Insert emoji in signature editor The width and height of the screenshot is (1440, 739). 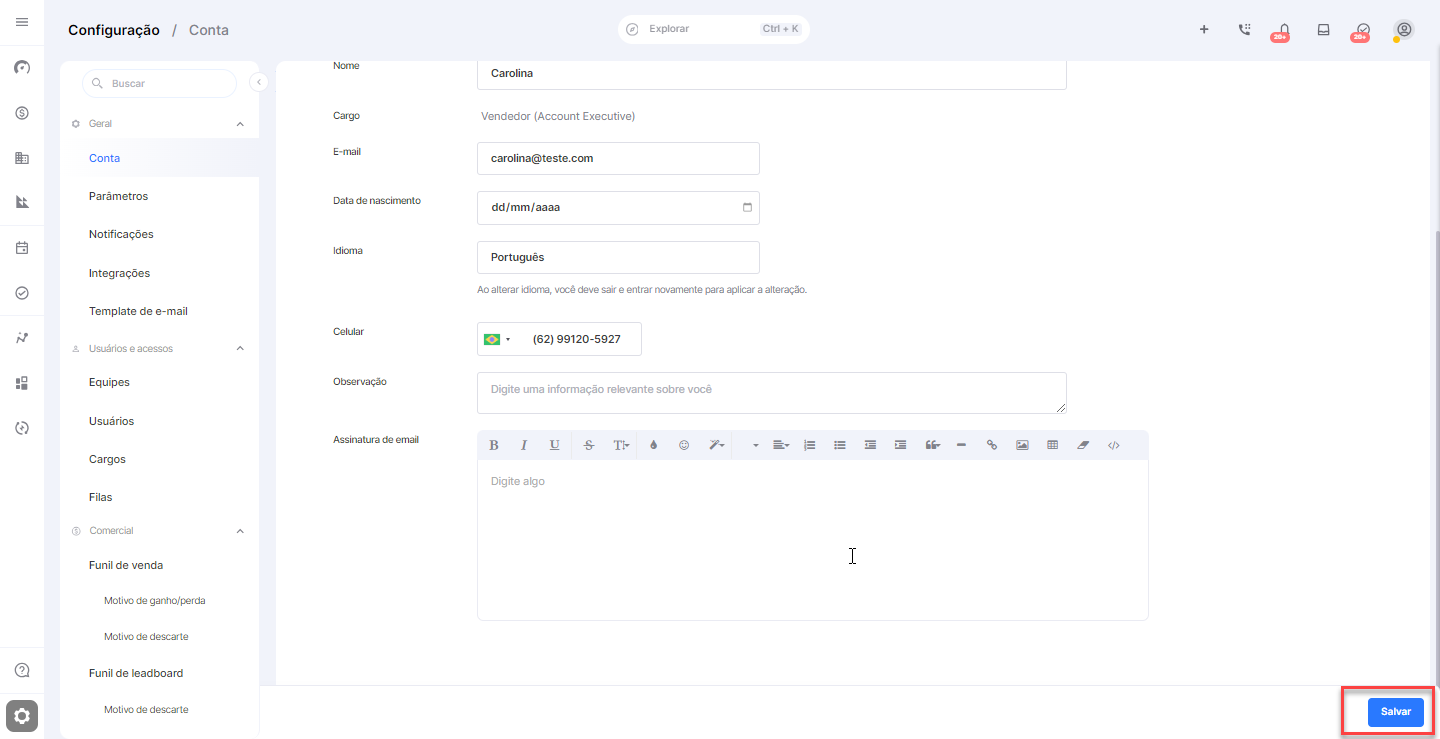684,445
